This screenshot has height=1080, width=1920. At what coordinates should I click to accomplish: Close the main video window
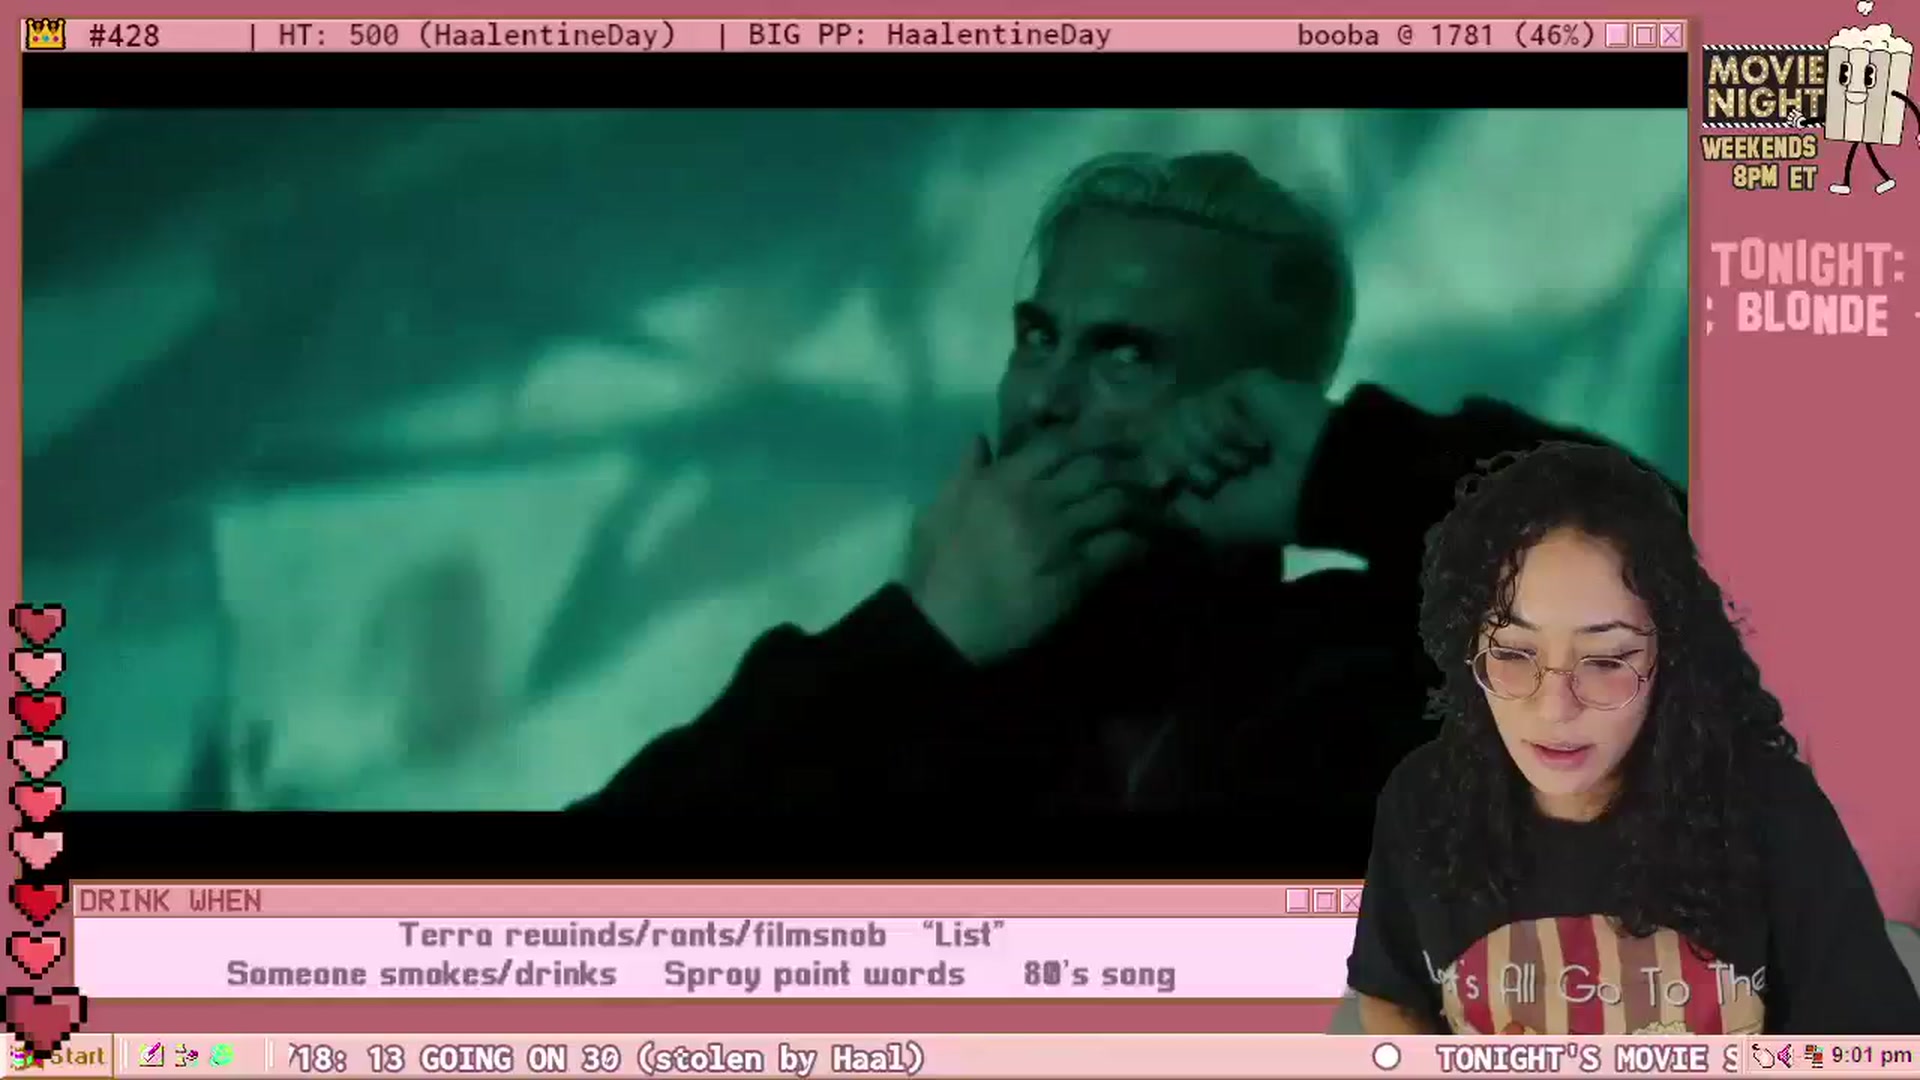click(x=1671, y=35)
